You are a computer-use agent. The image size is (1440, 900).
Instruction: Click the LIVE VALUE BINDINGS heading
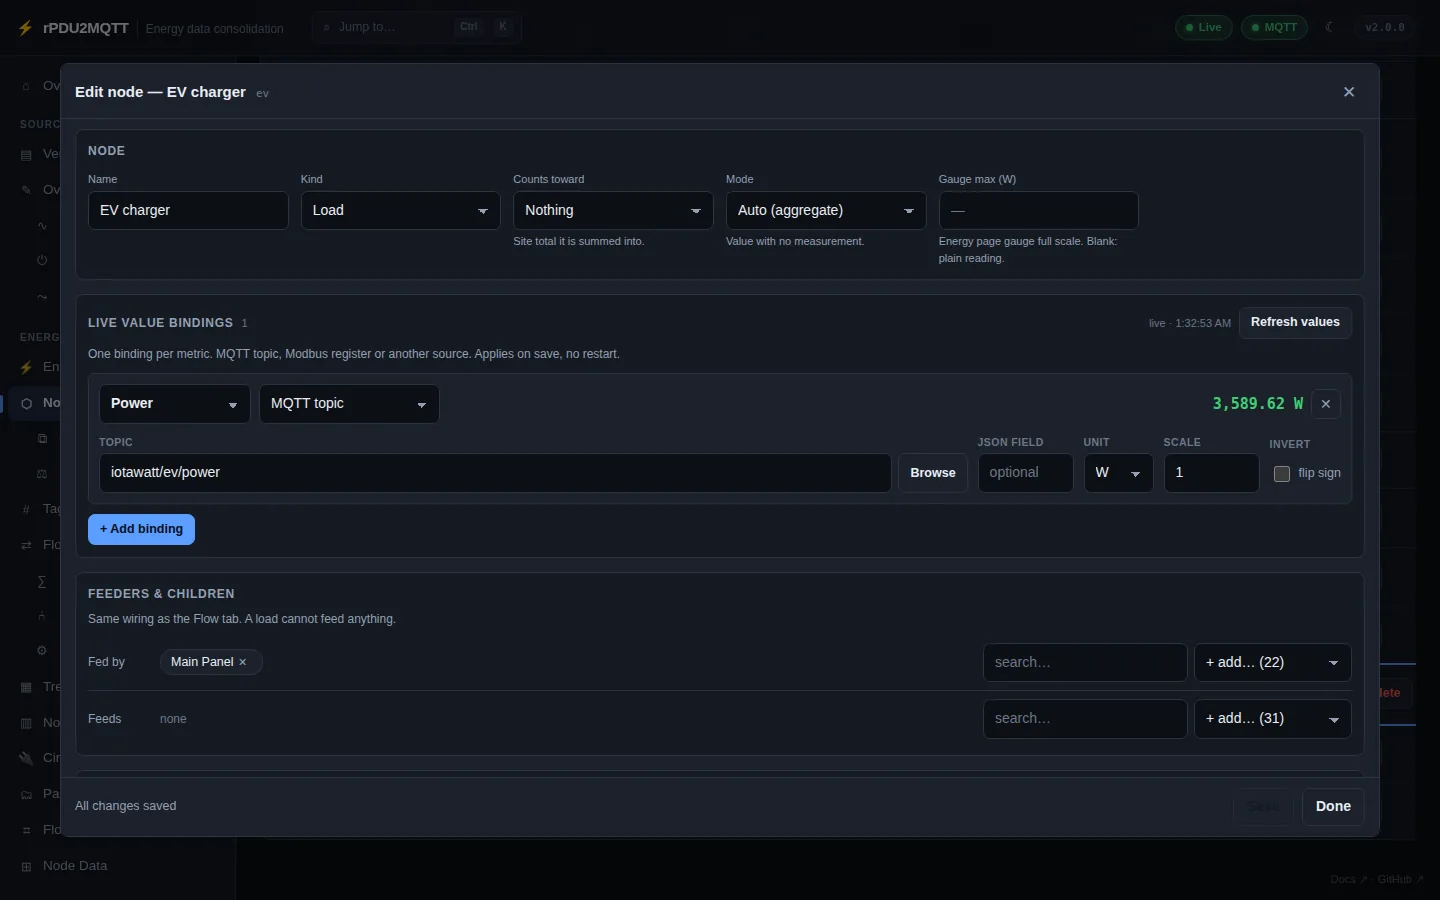pos(160,323)
